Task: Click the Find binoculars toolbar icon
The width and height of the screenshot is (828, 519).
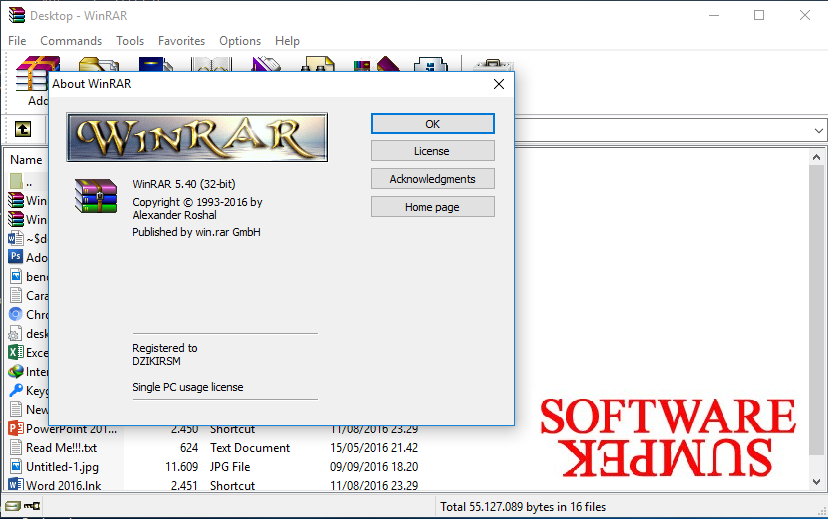Action: 317,64
